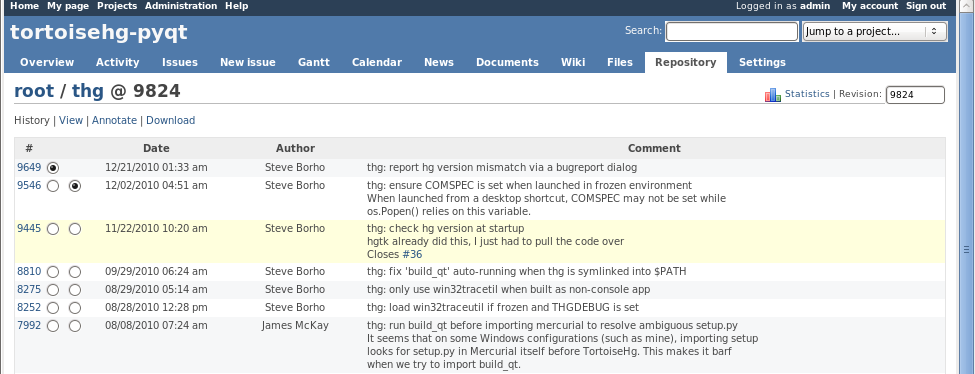Open revision 9546 link
975x374 pixels.
click(x=29, y=186)
